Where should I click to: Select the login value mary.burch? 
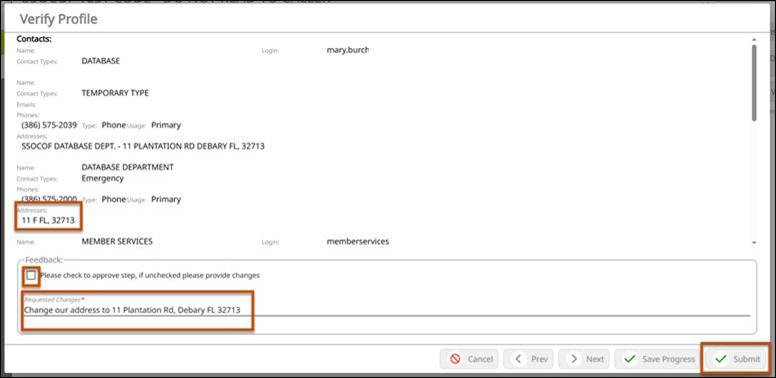(x=348, y=50)
